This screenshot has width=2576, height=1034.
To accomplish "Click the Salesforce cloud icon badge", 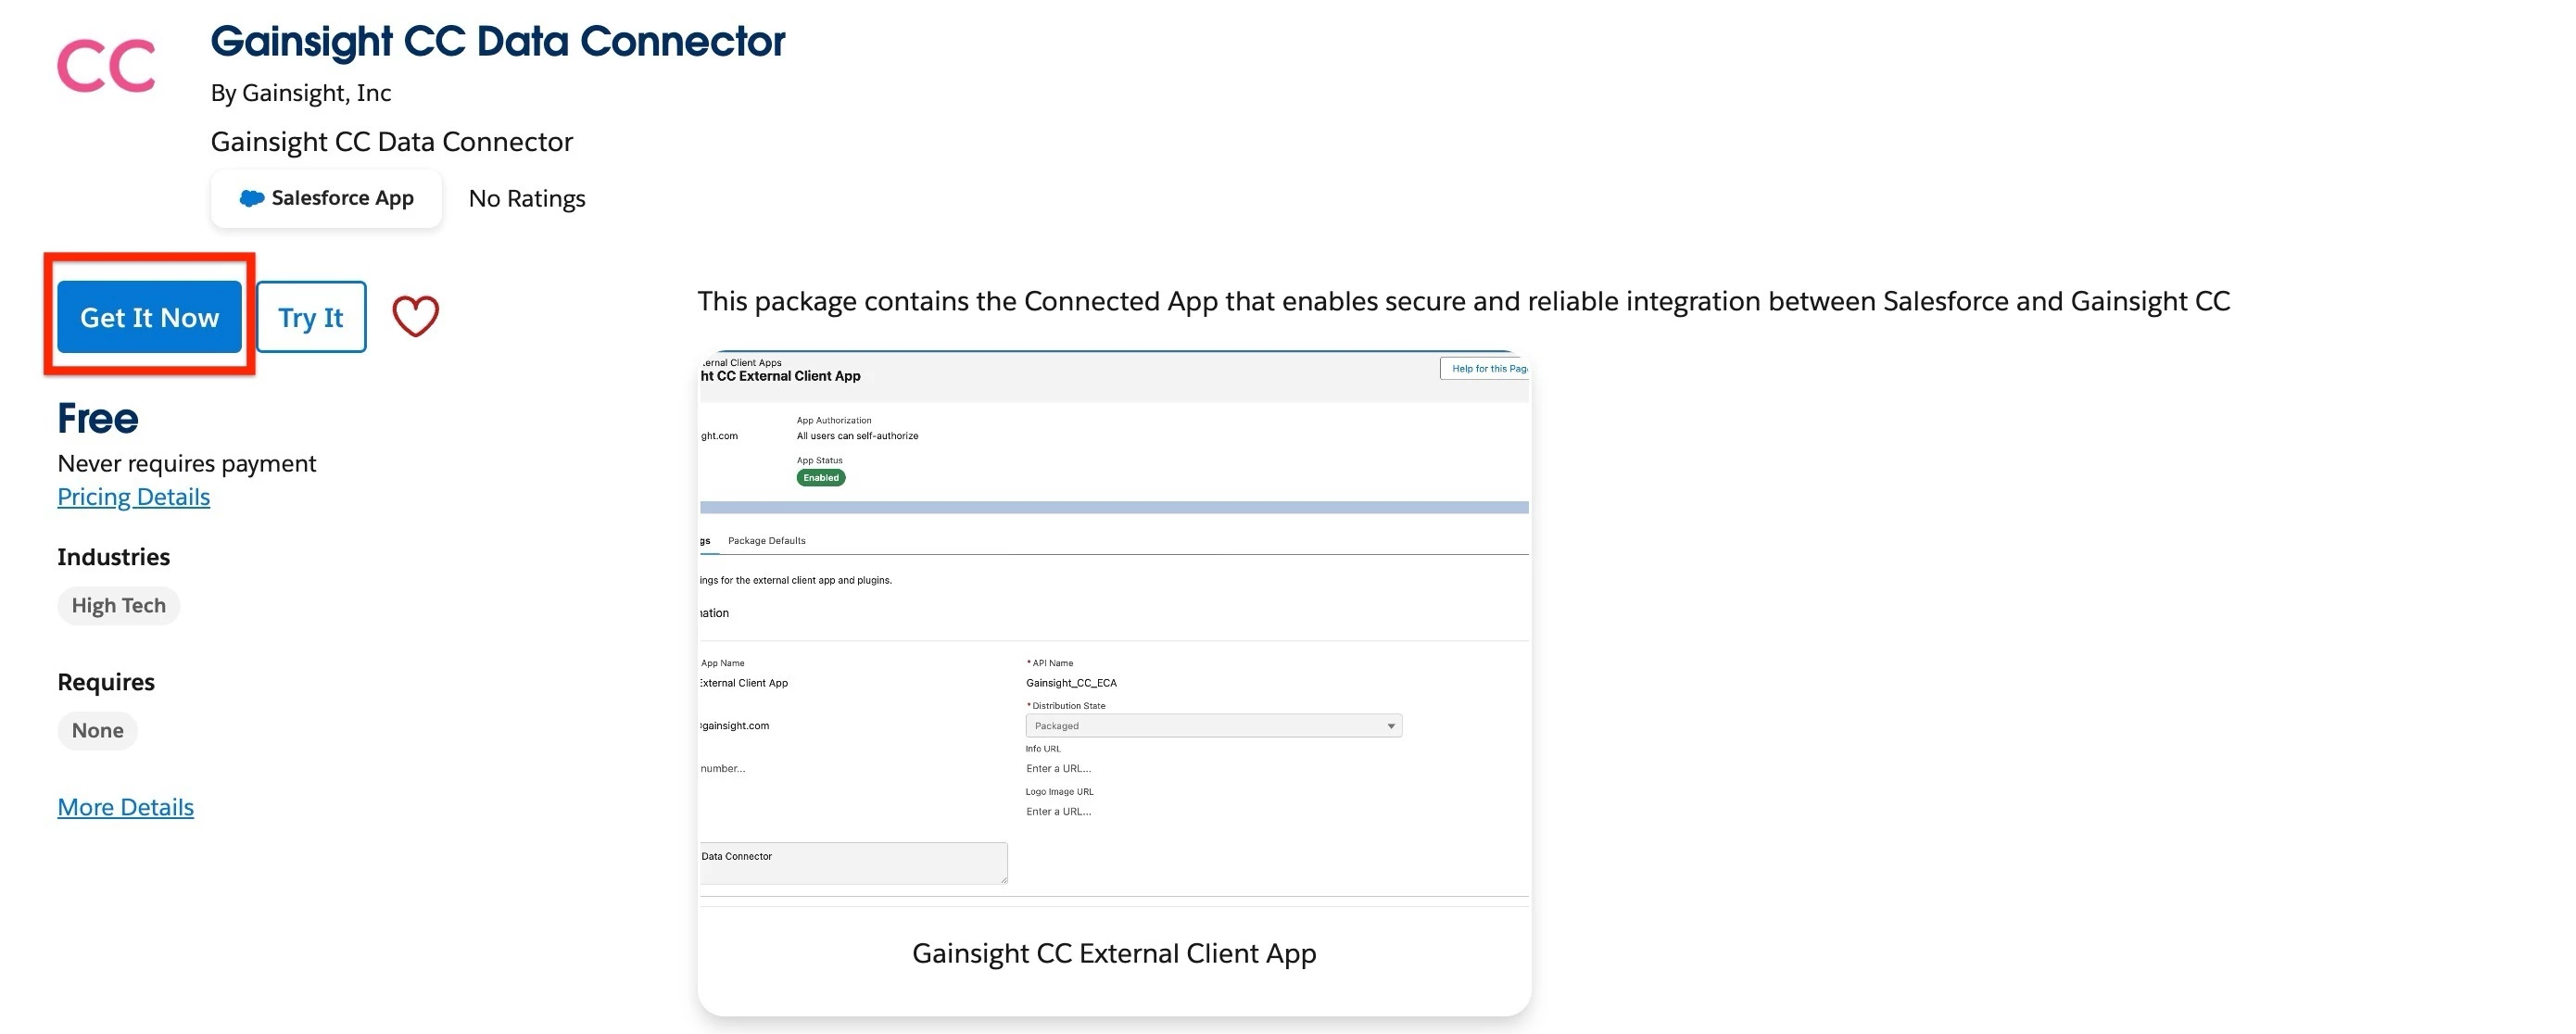I will tap(252, 198).
